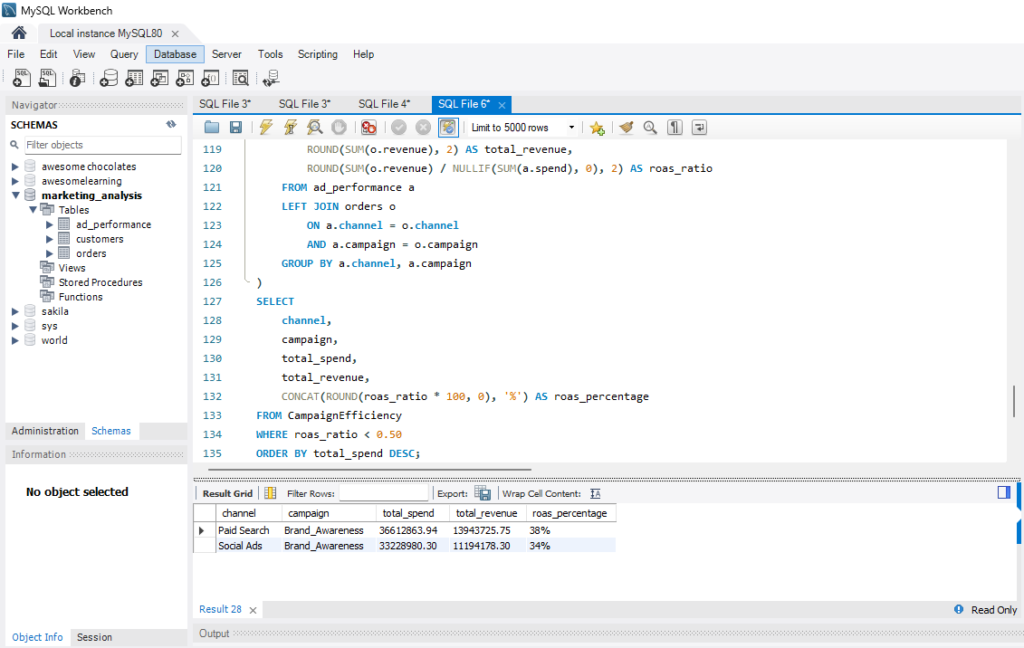1024x648 pixels.
Task: Expand the customers table
Action: (49, 239)
